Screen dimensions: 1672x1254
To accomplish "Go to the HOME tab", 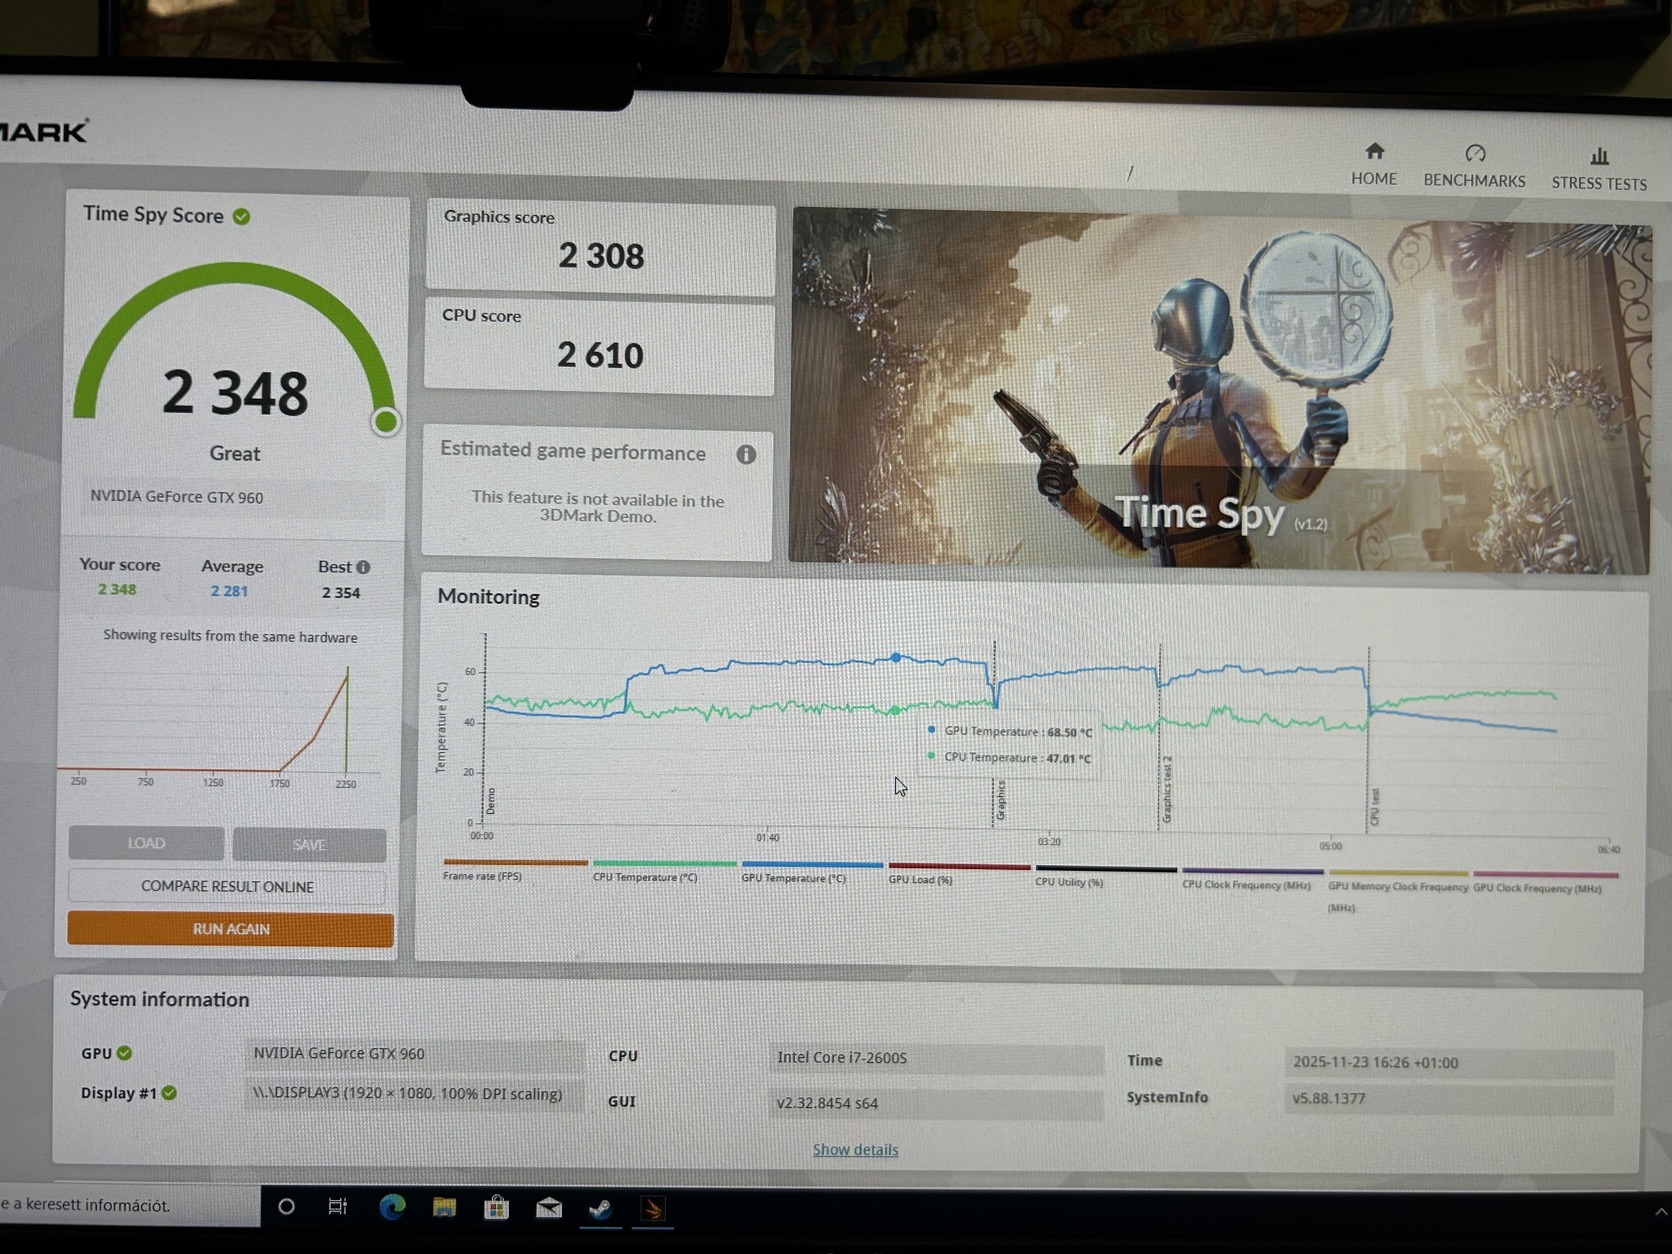I will click(1374, 164).
